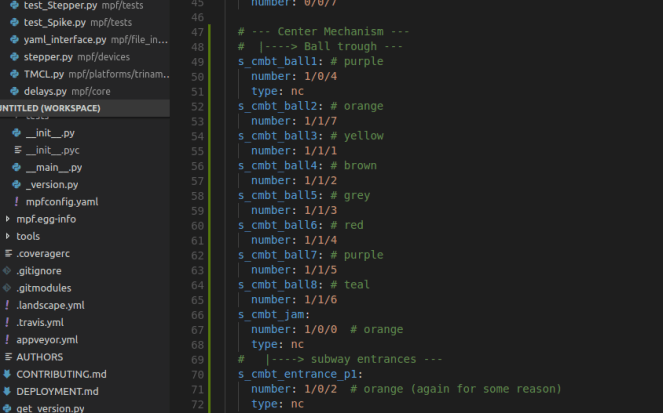Click the '# --- Center Mechanism ---' comment
This screenshot has width=663, height=413.
coord(323,32)
